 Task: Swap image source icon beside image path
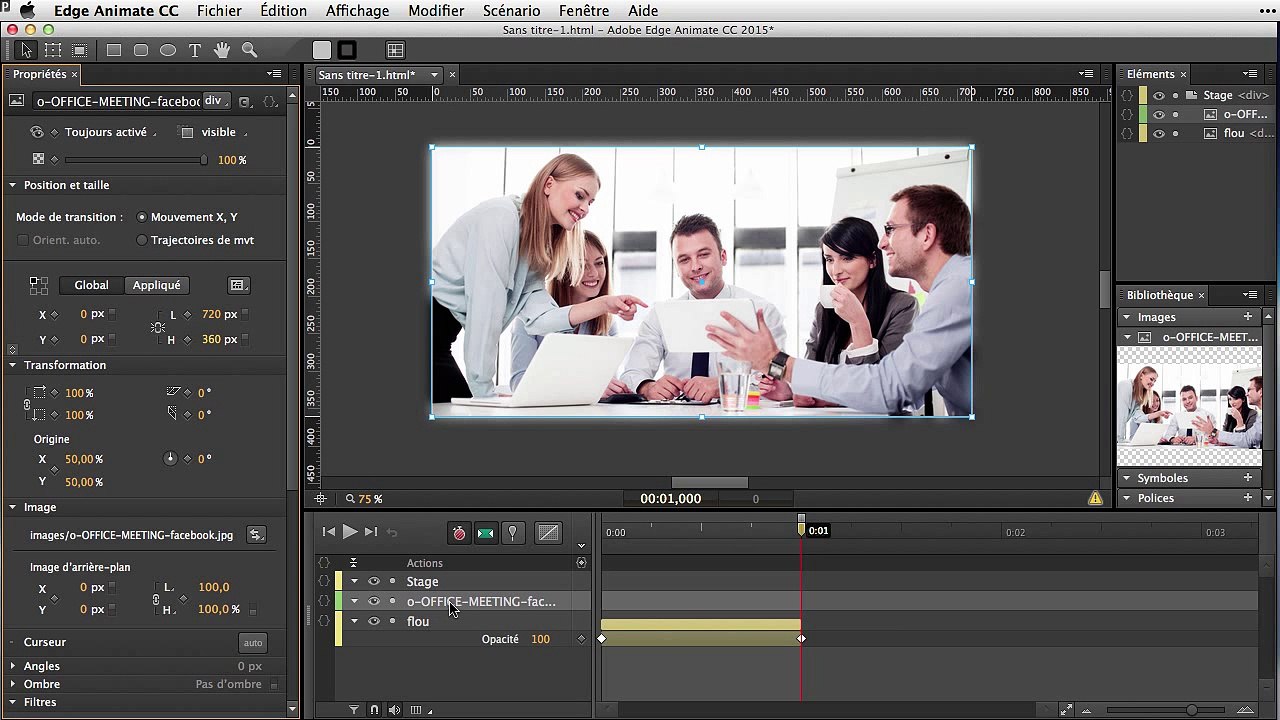click(256, 535)
